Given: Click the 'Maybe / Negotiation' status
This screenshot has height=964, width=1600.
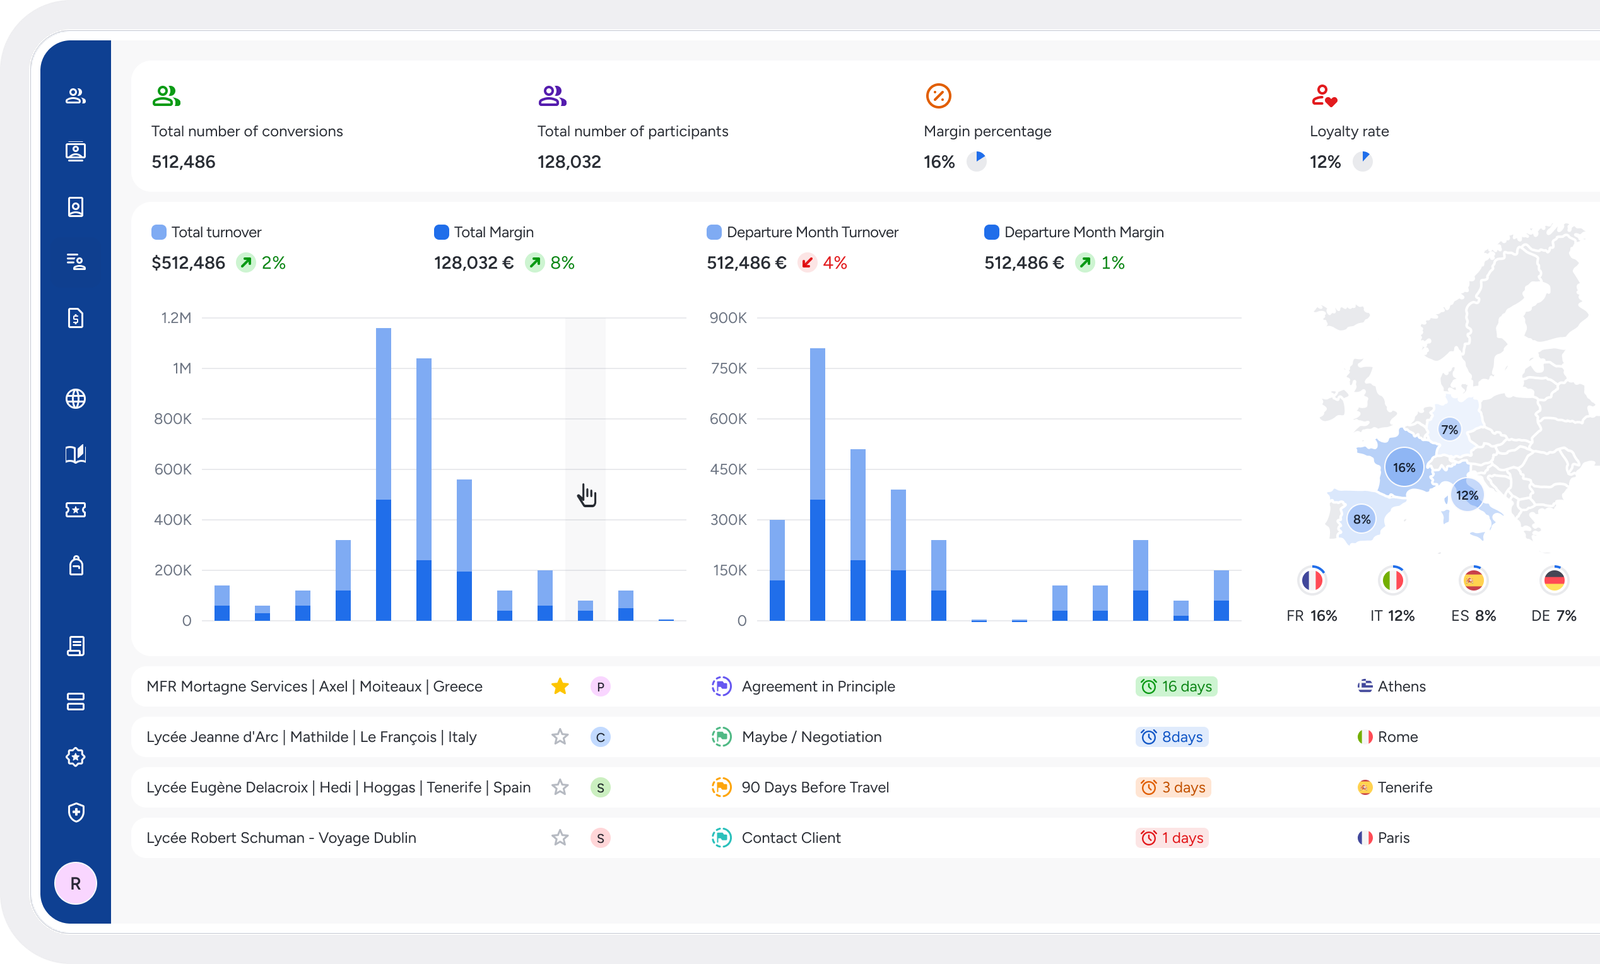Looking at the screenshot, I should click(x=811, y=737).
